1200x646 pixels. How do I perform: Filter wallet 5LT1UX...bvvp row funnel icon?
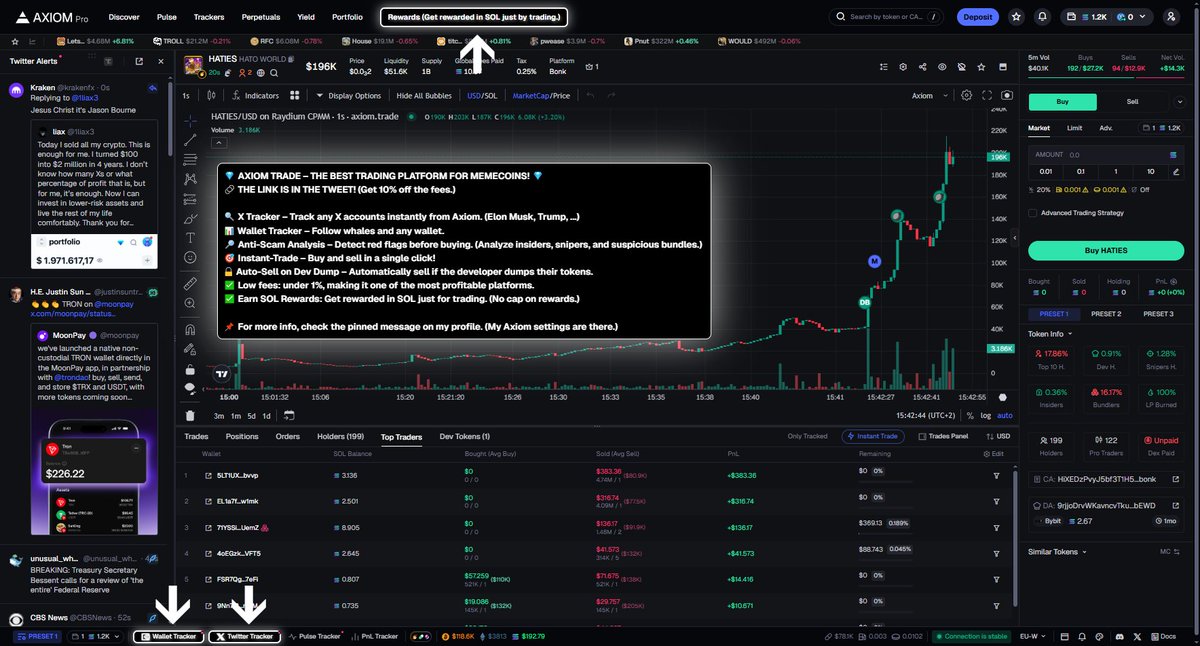(x=996, y=475)
